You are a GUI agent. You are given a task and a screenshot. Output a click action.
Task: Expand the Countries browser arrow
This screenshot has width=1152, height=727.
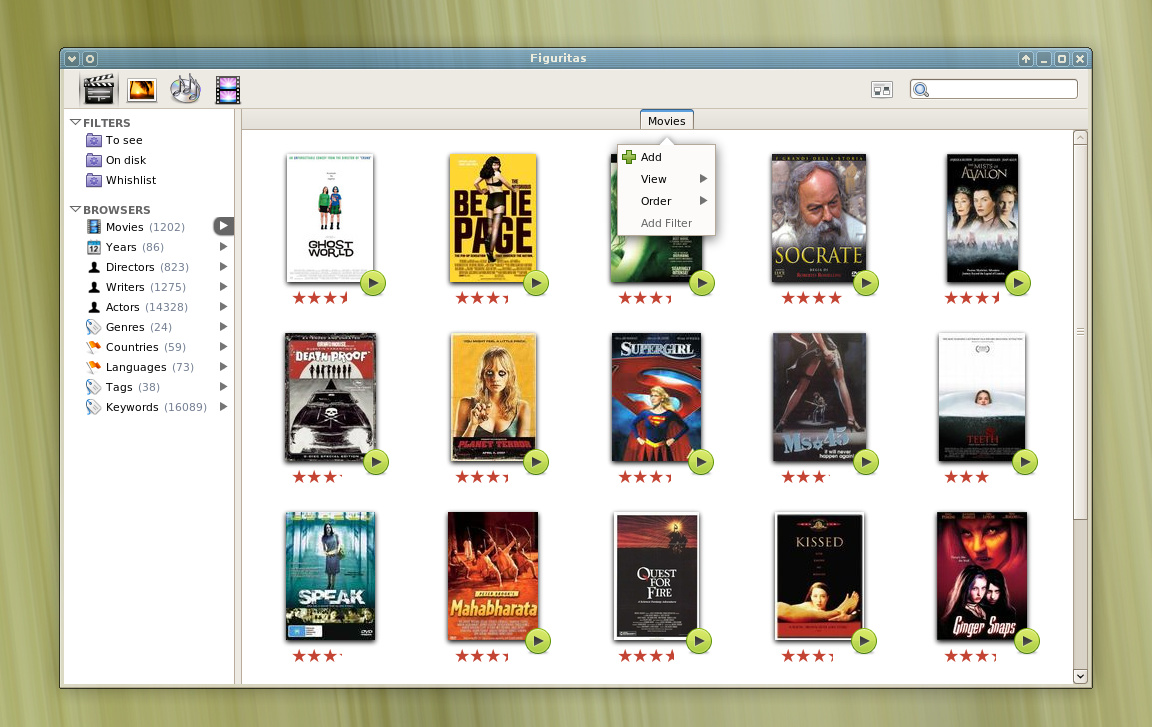pos(223,347)
